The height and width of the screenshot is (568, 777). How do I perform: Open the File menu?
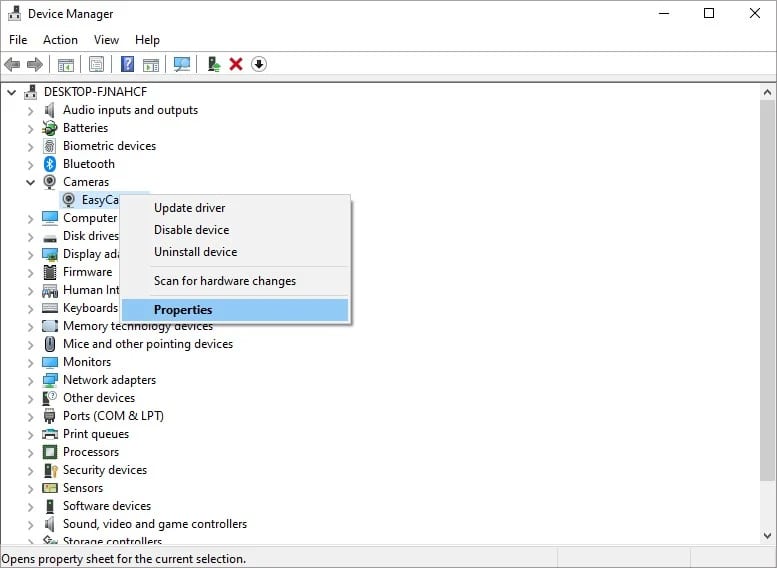point(18,40)
